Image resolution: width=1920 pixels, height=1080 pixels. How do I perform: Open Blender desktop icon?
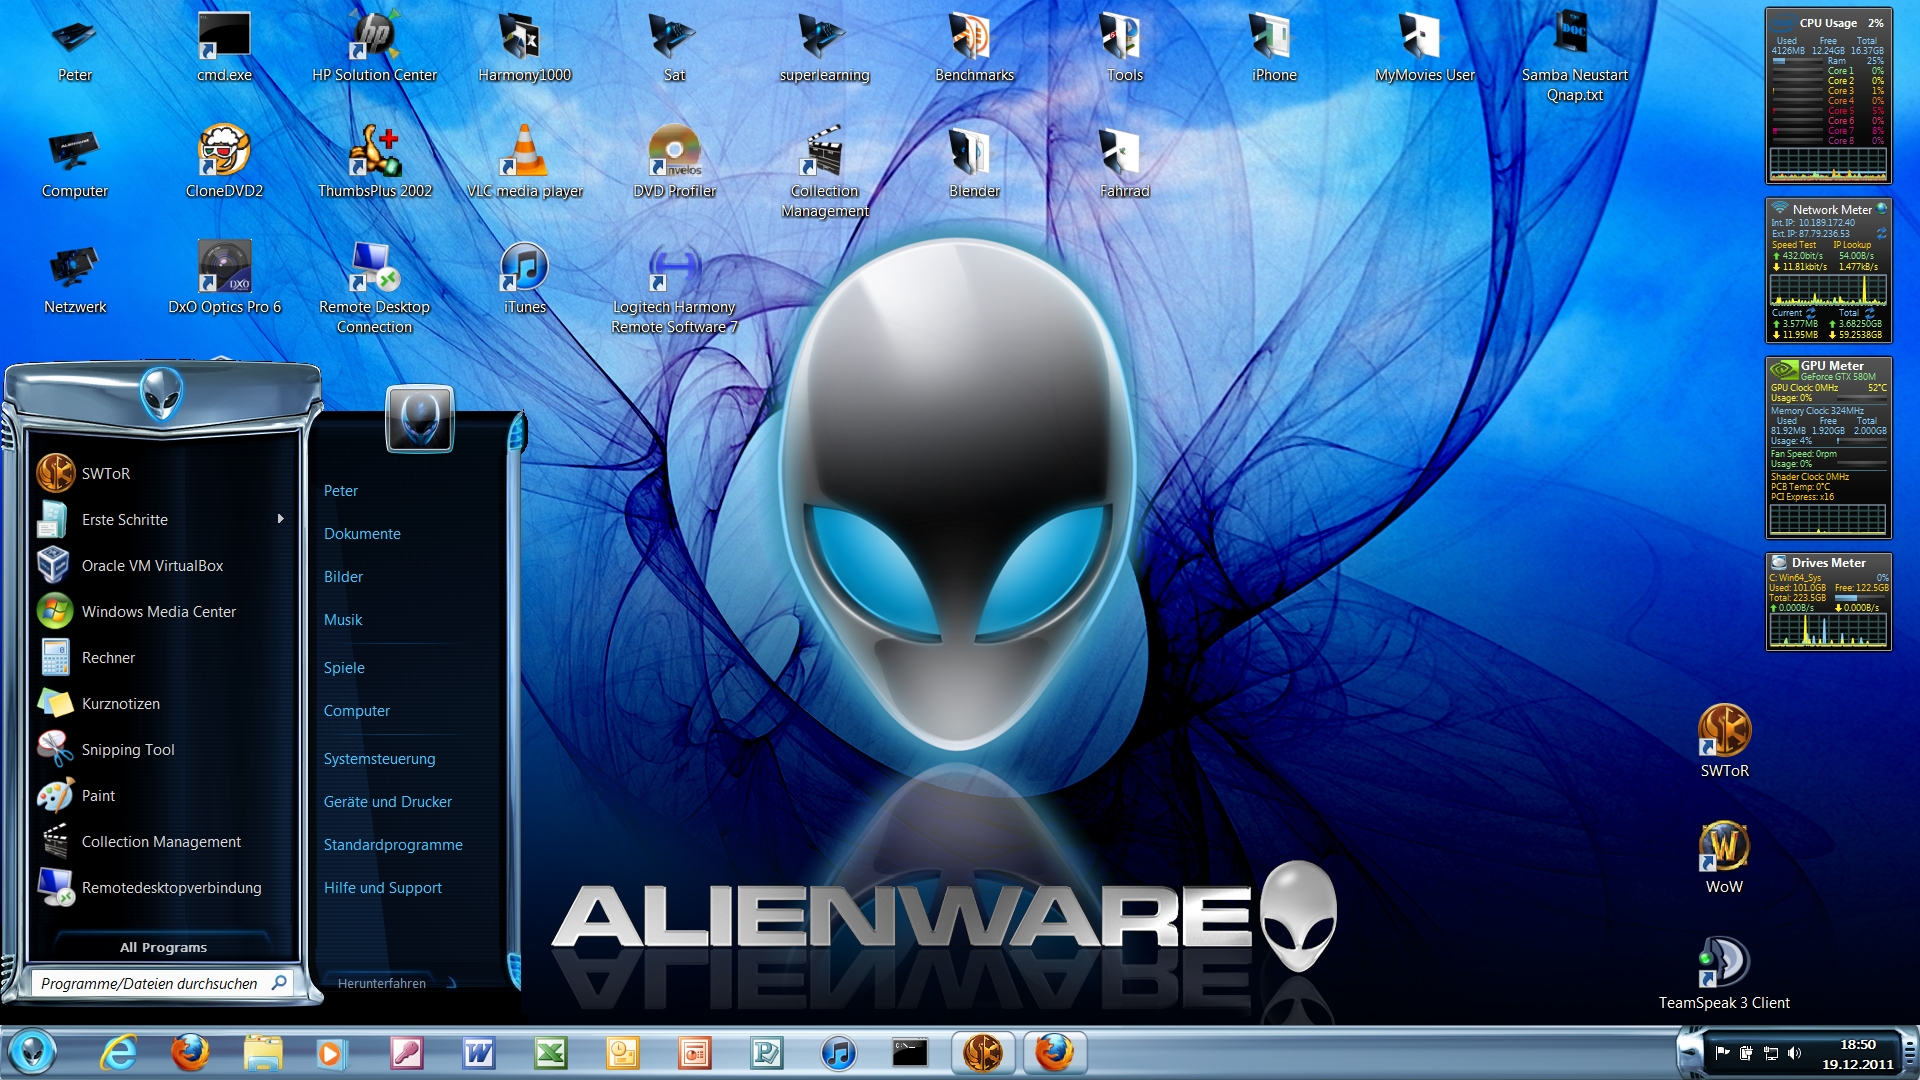(x=974, y=163)
